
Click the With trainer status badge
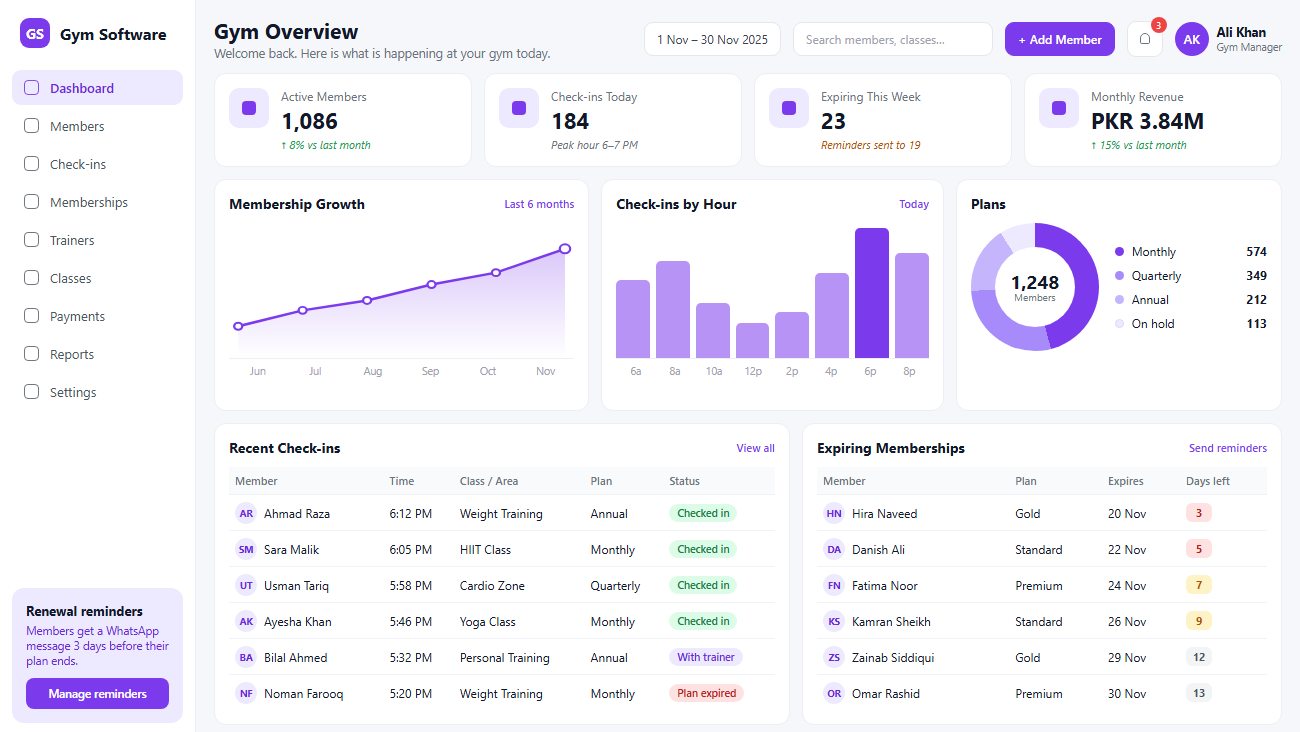(705, 657)
